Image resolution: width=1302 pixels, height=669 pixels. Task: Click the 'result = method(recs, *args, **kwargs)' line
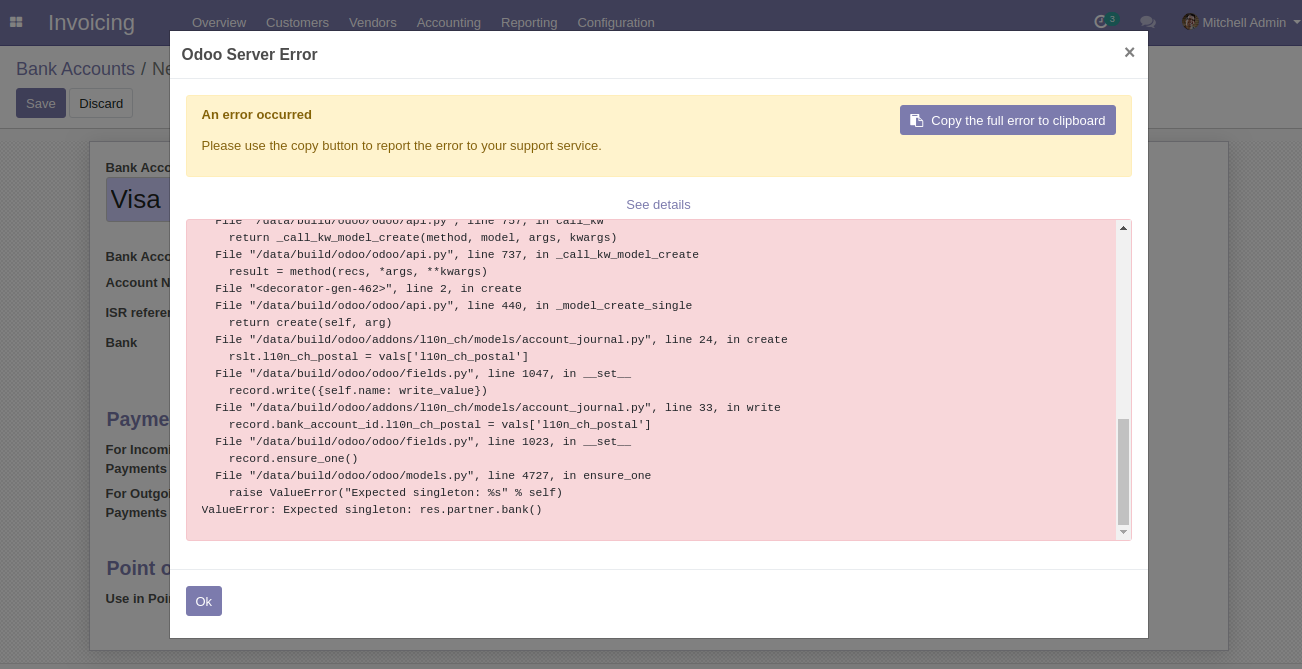tap(358, 272)
